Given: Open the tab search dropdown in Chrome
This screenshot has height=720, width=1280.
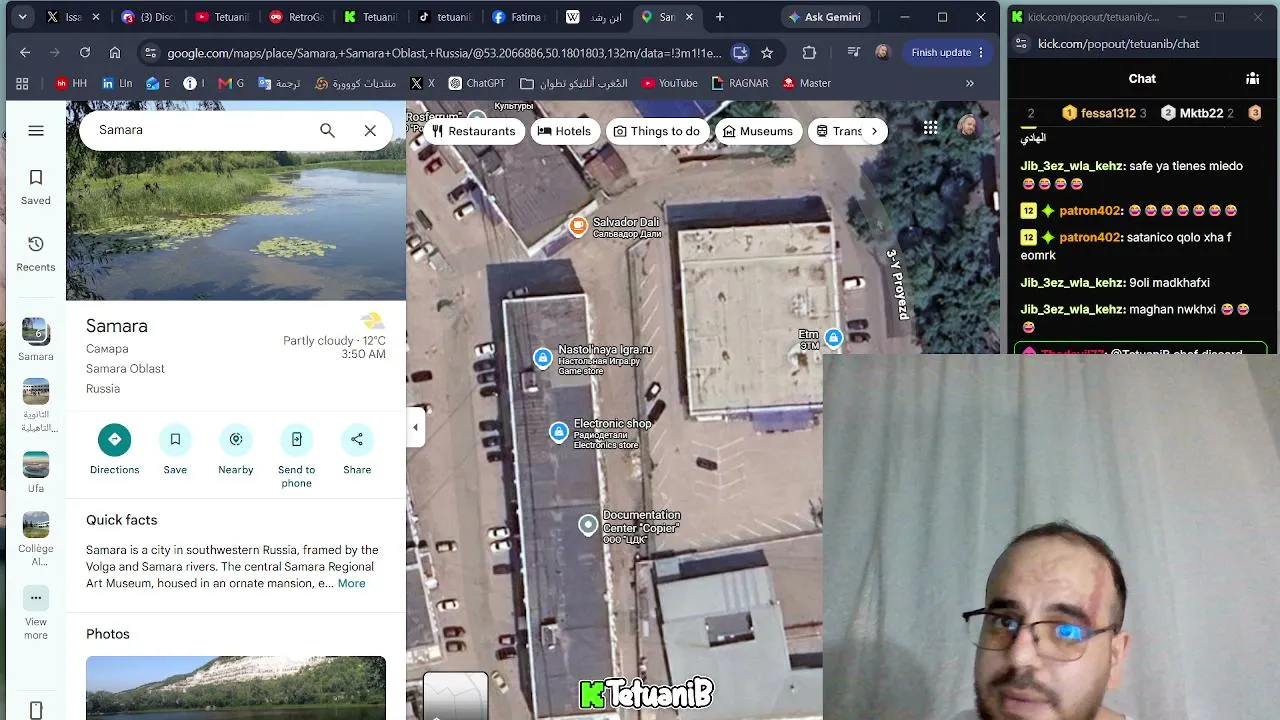Looking at the screenshot, I should coord(22,17).
